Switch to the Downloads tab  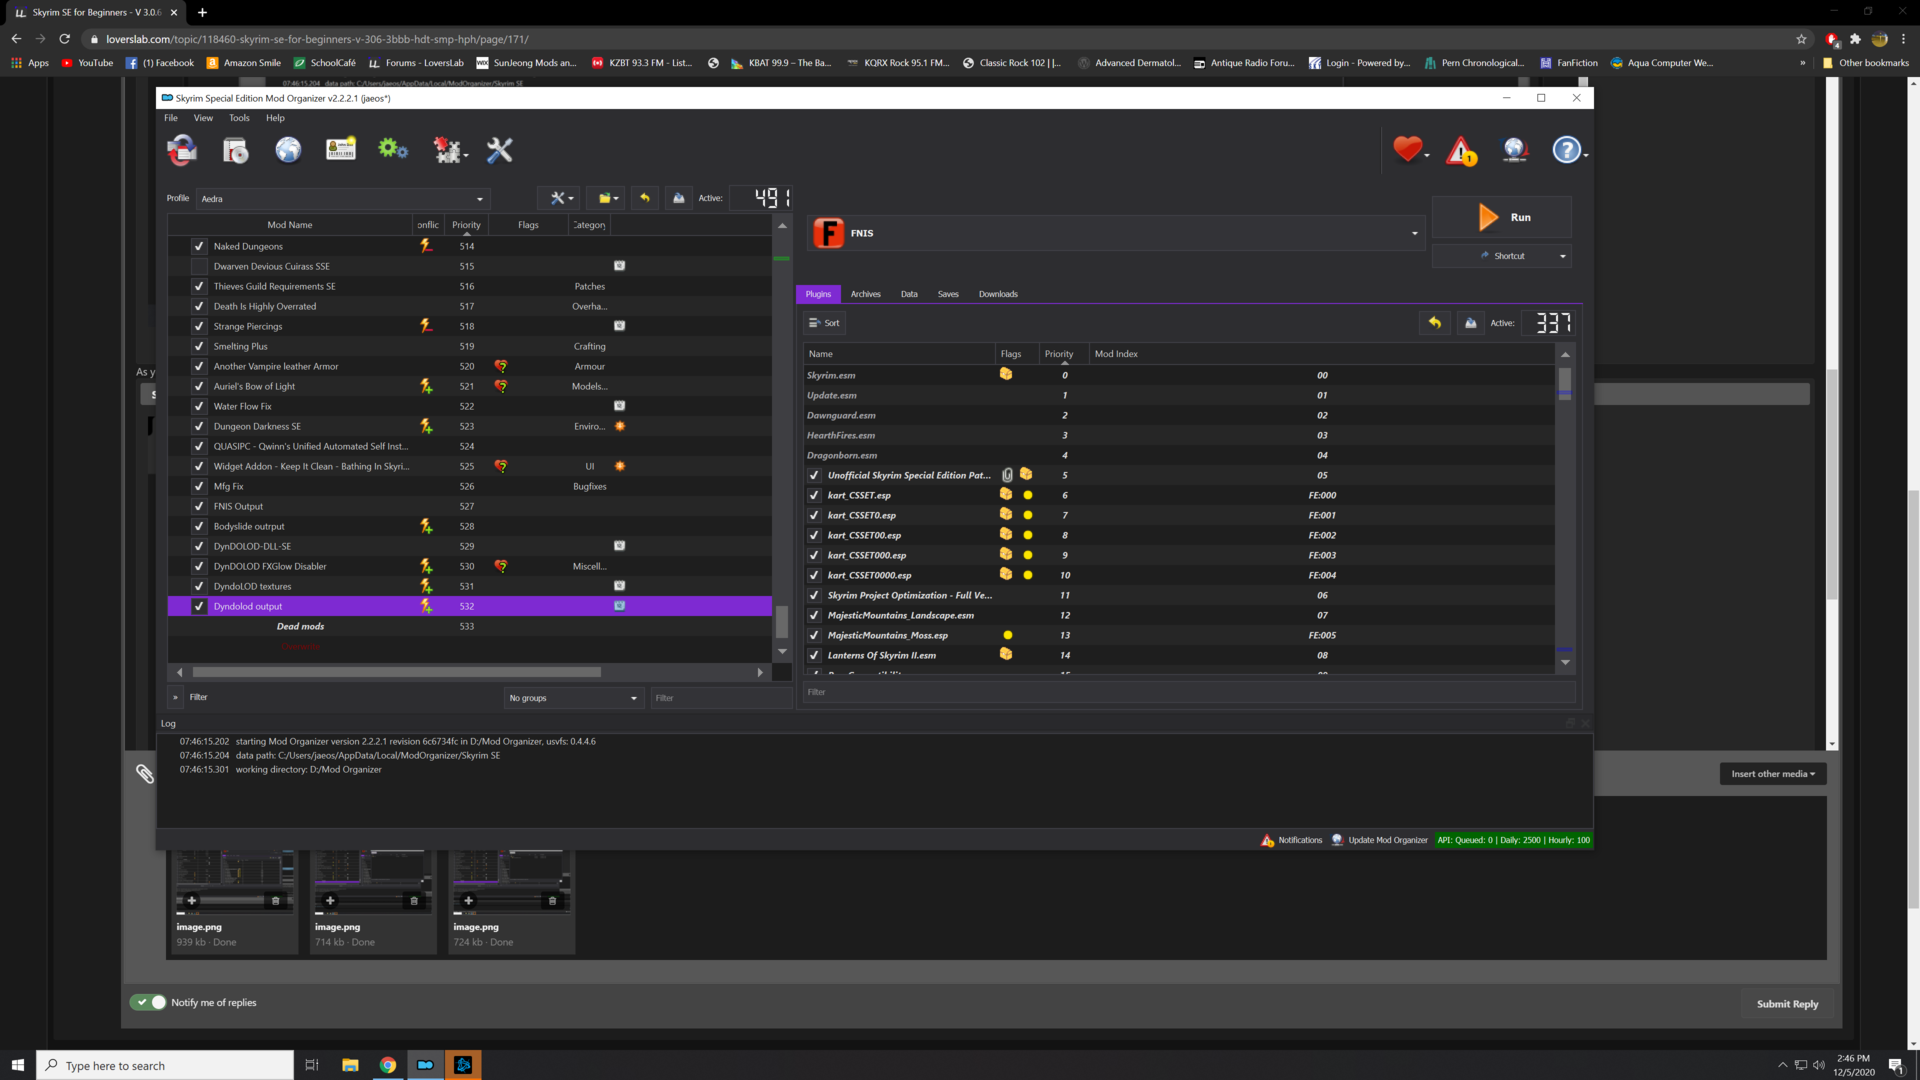[998, 294]
